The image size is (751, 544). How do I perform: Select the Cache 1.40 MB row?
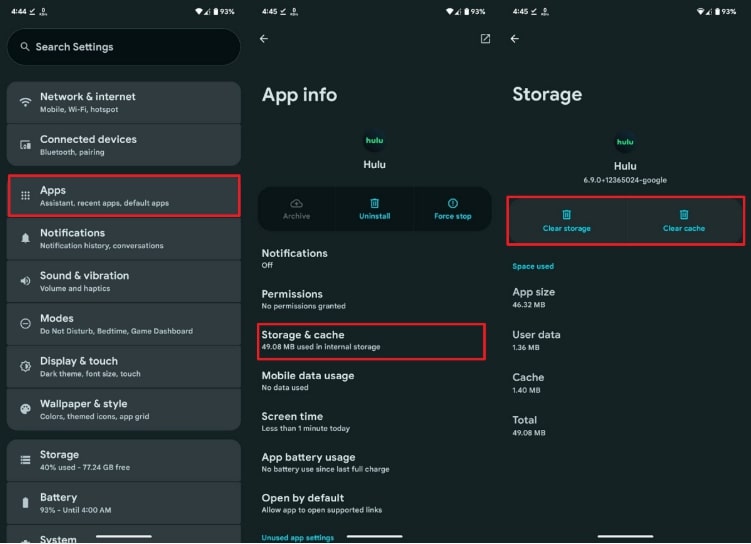(626, 383)
